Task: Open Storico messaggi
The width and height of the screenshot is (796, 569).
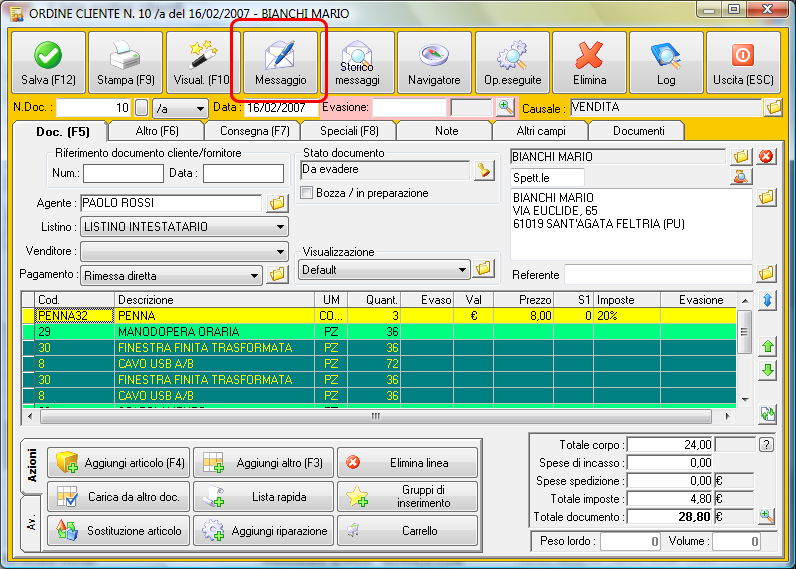Action: (357, 62)
